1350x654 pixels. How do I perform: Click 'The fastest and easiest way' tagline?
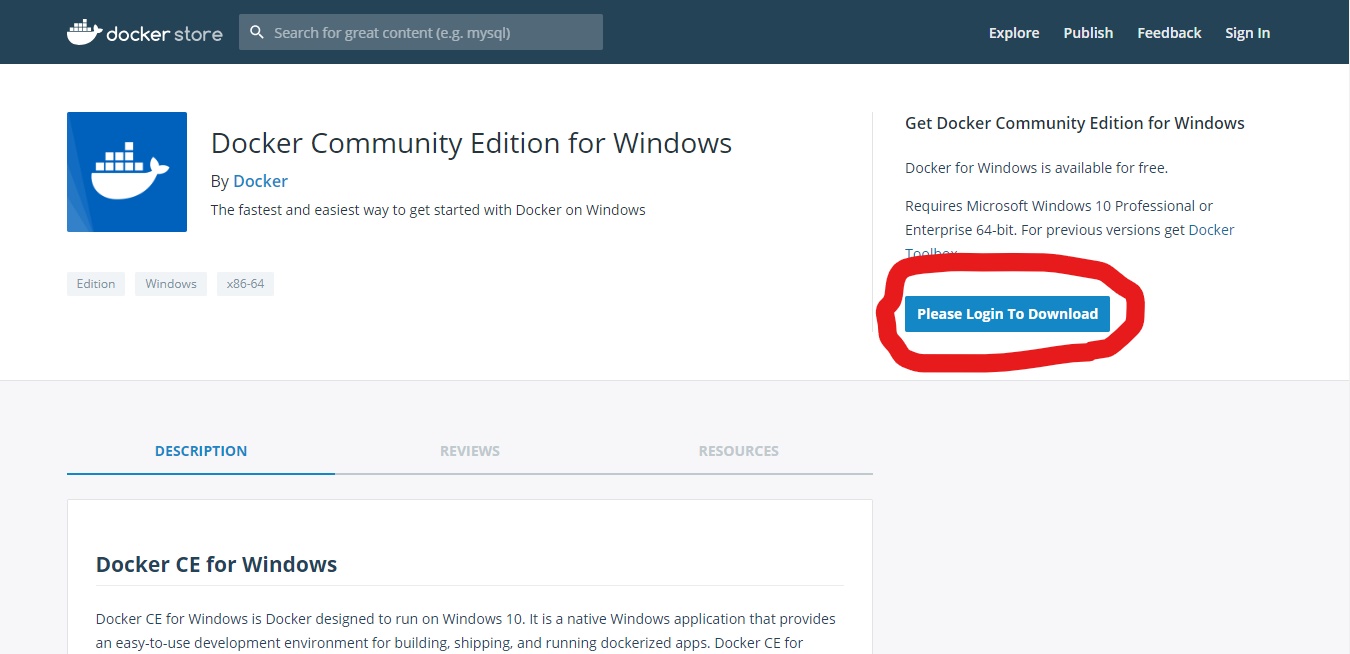click(428, 210)
